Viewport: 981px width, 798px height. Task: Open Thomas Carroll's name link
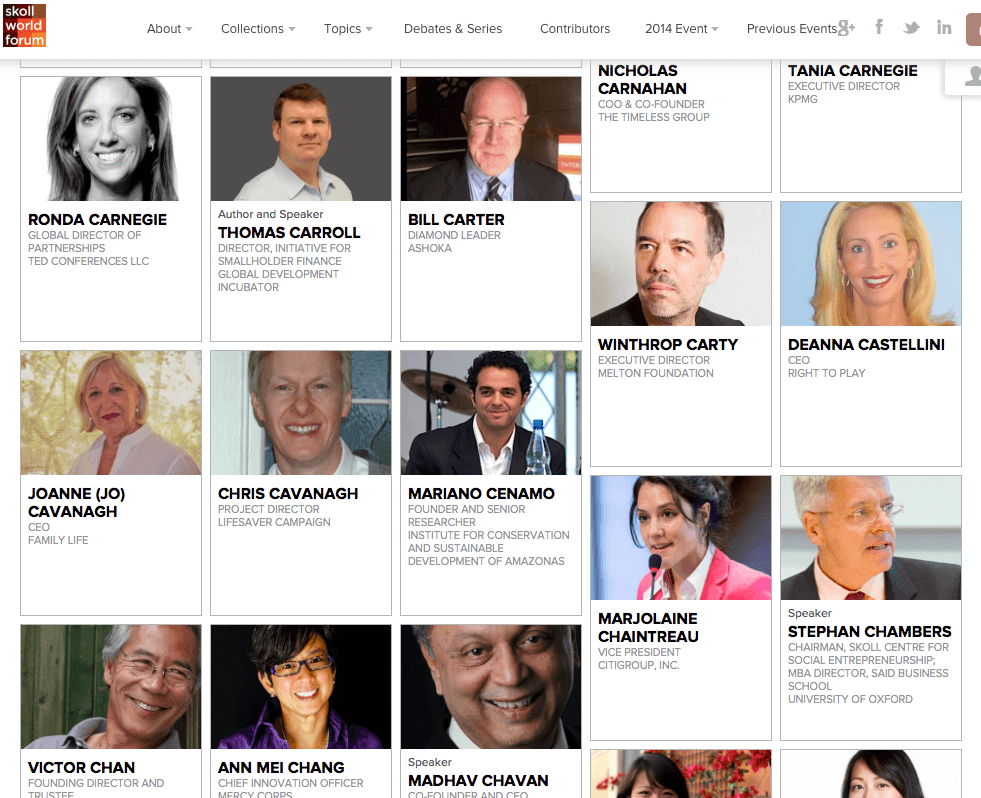289,233
